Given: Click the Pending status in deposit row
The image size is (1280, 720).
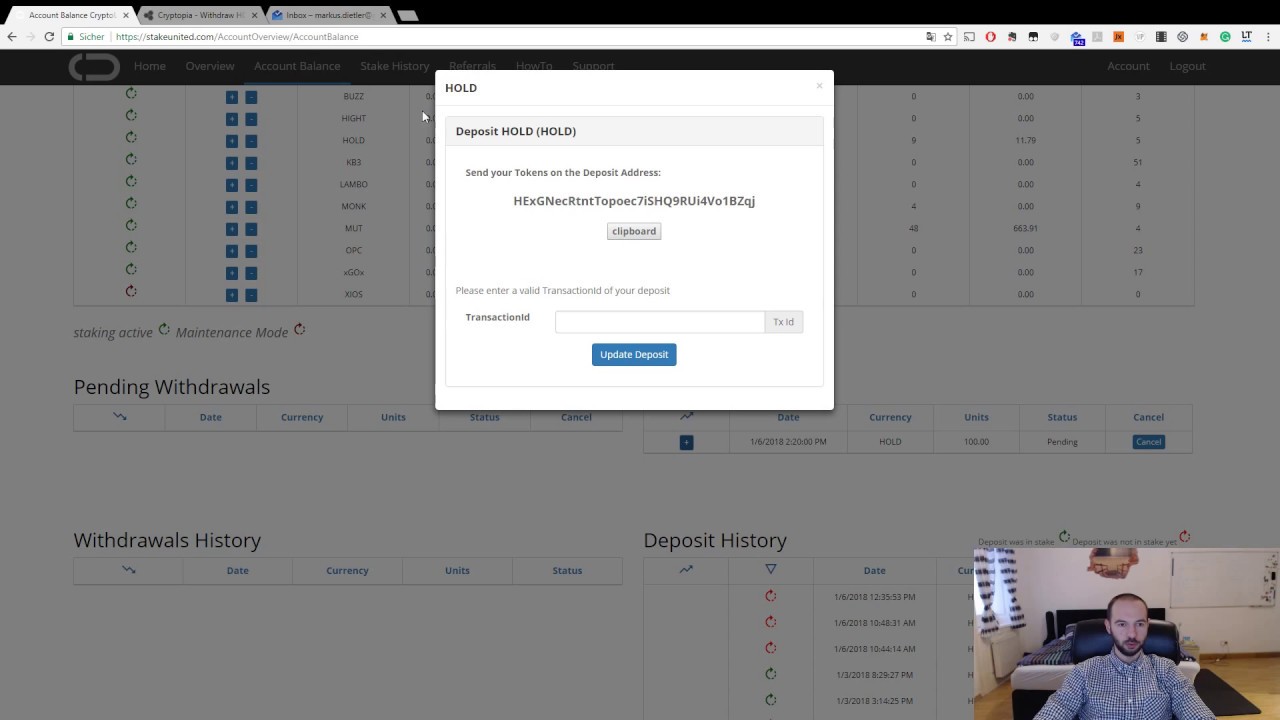Looking at the screenshot, I should tap(1062, 442).
